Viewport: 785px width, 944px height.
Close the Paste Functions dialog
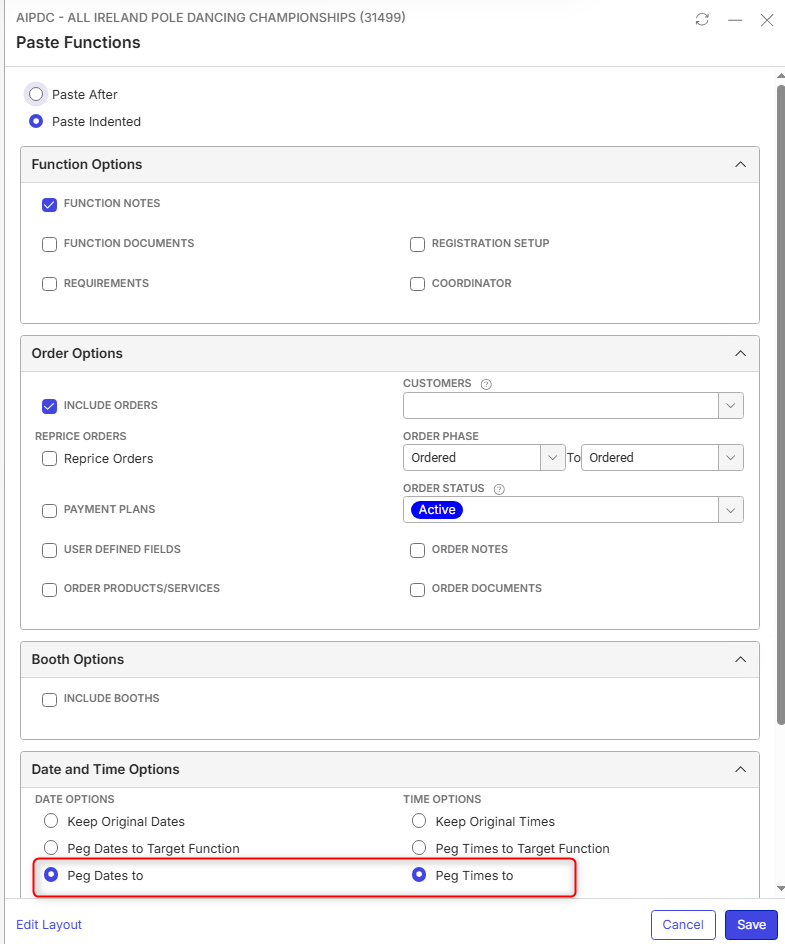(767, 20)
